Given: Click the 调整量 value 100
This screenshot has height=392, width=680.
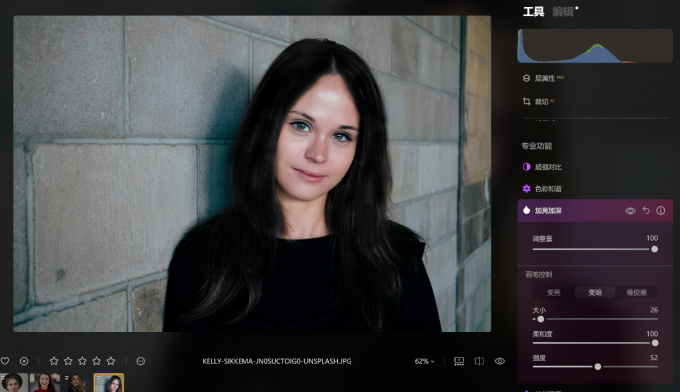Looking at the screenshot, I should (x=652, y=238).
